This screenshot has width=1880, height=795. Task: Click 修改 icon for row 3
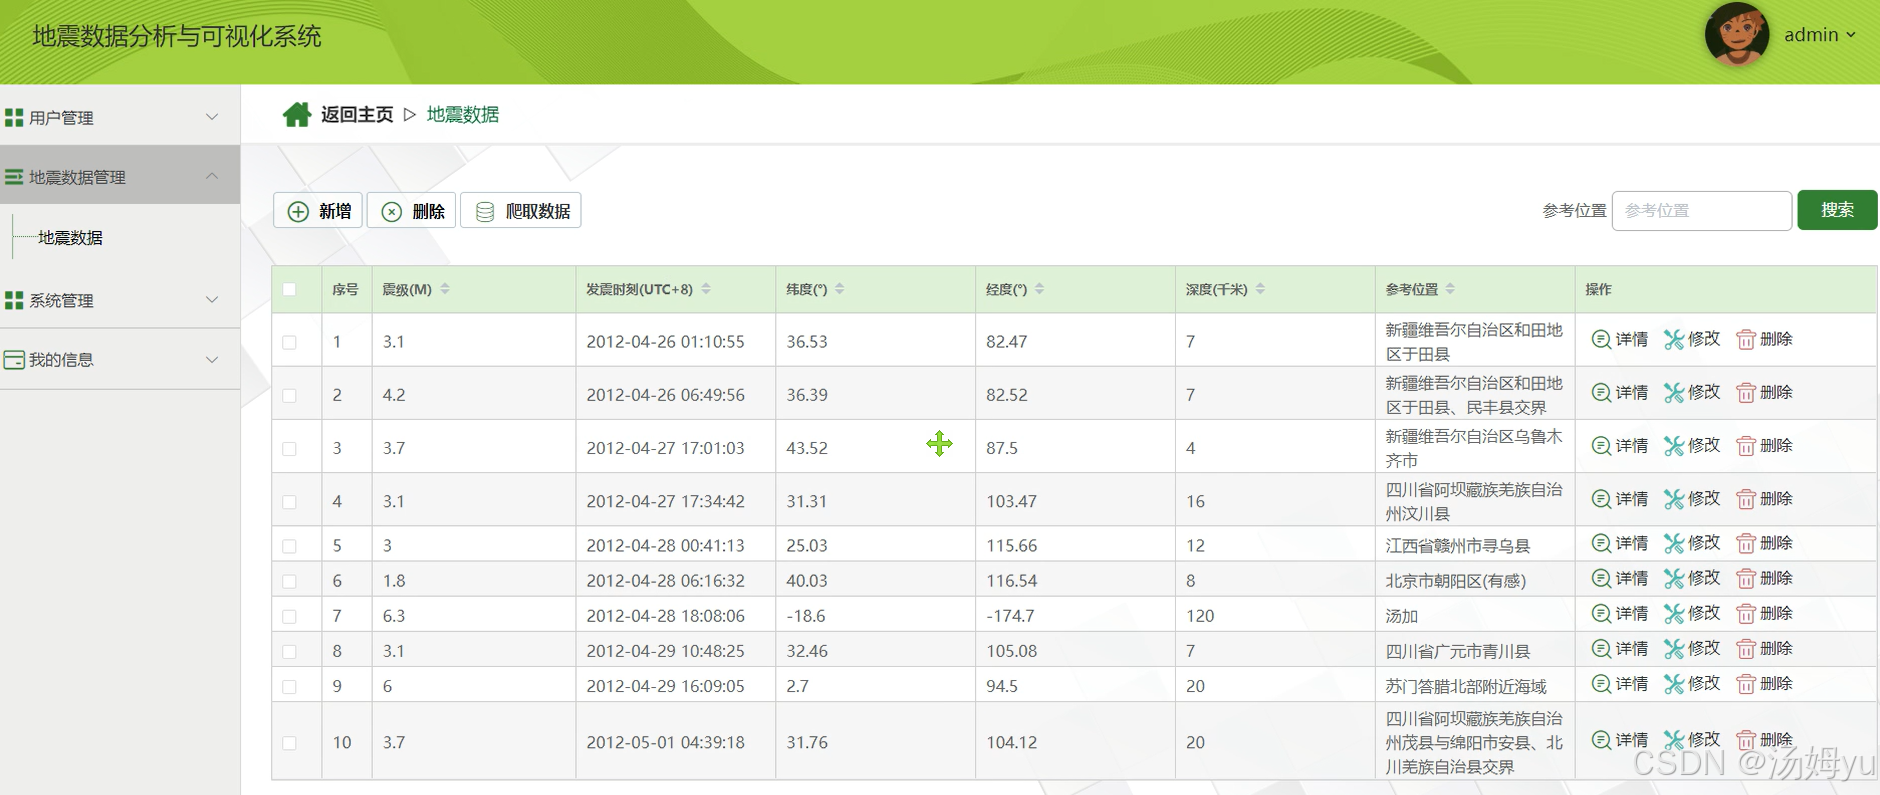pos(1674,446)
